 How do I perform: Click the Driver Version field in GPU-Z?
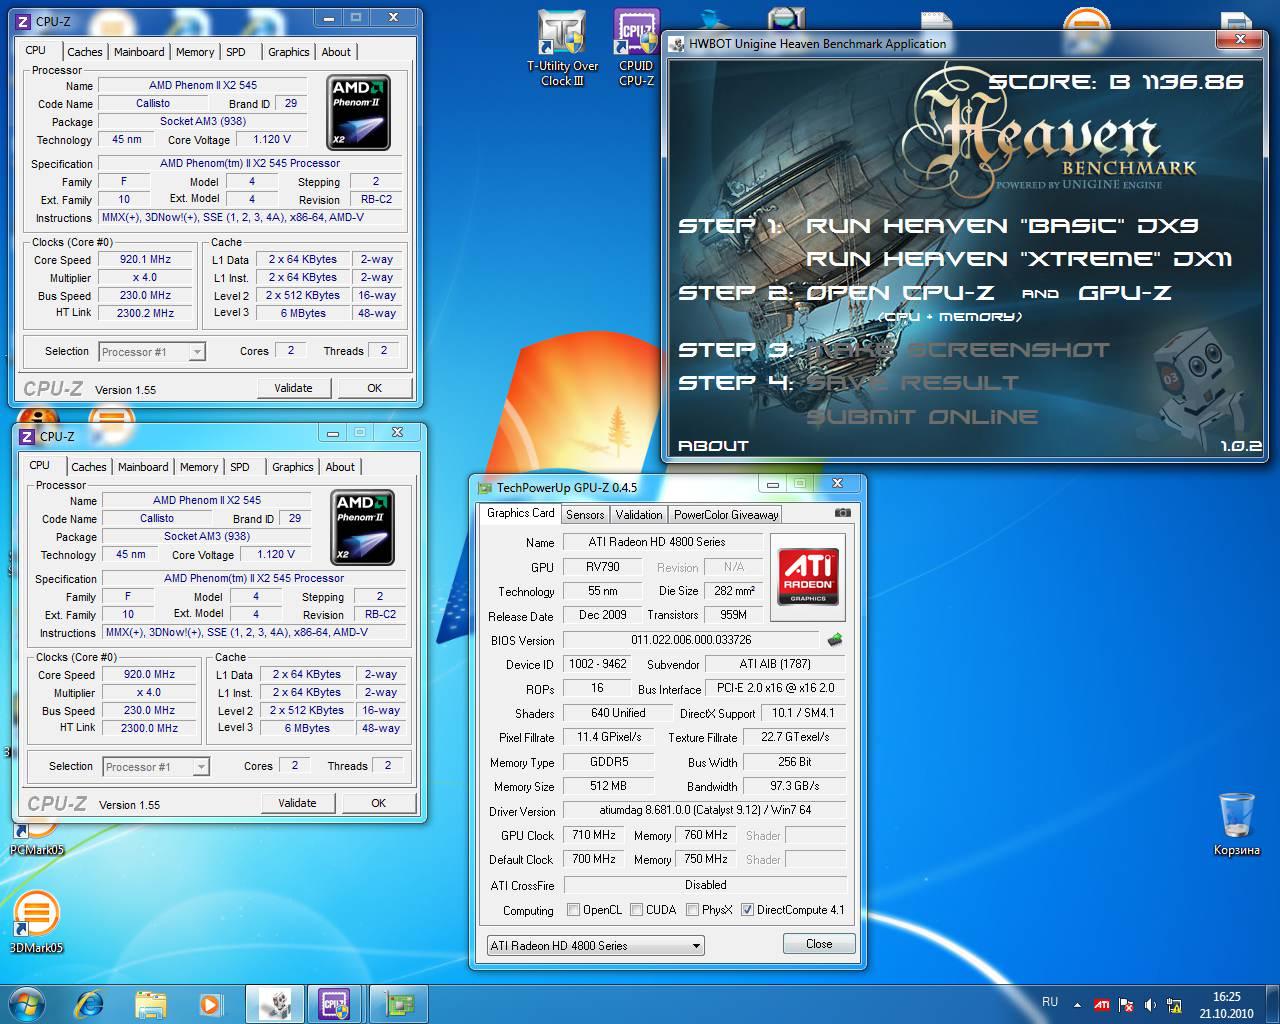pos(705,811)
